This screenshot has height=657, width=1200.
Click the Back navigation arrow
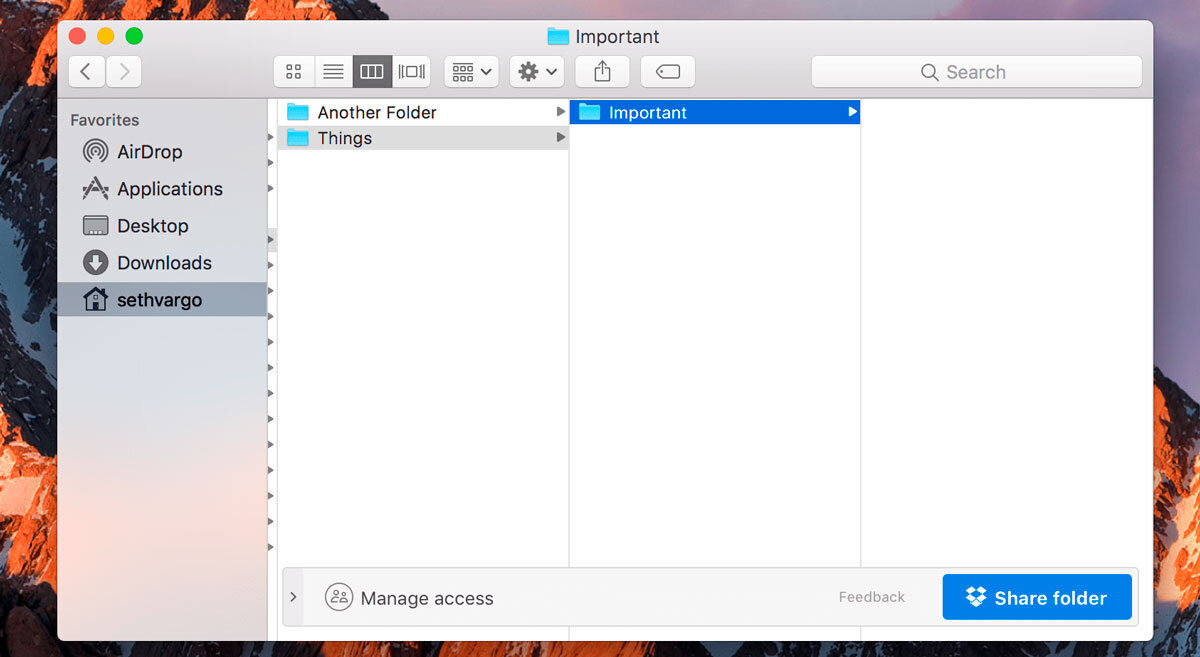tap(86, 71)
